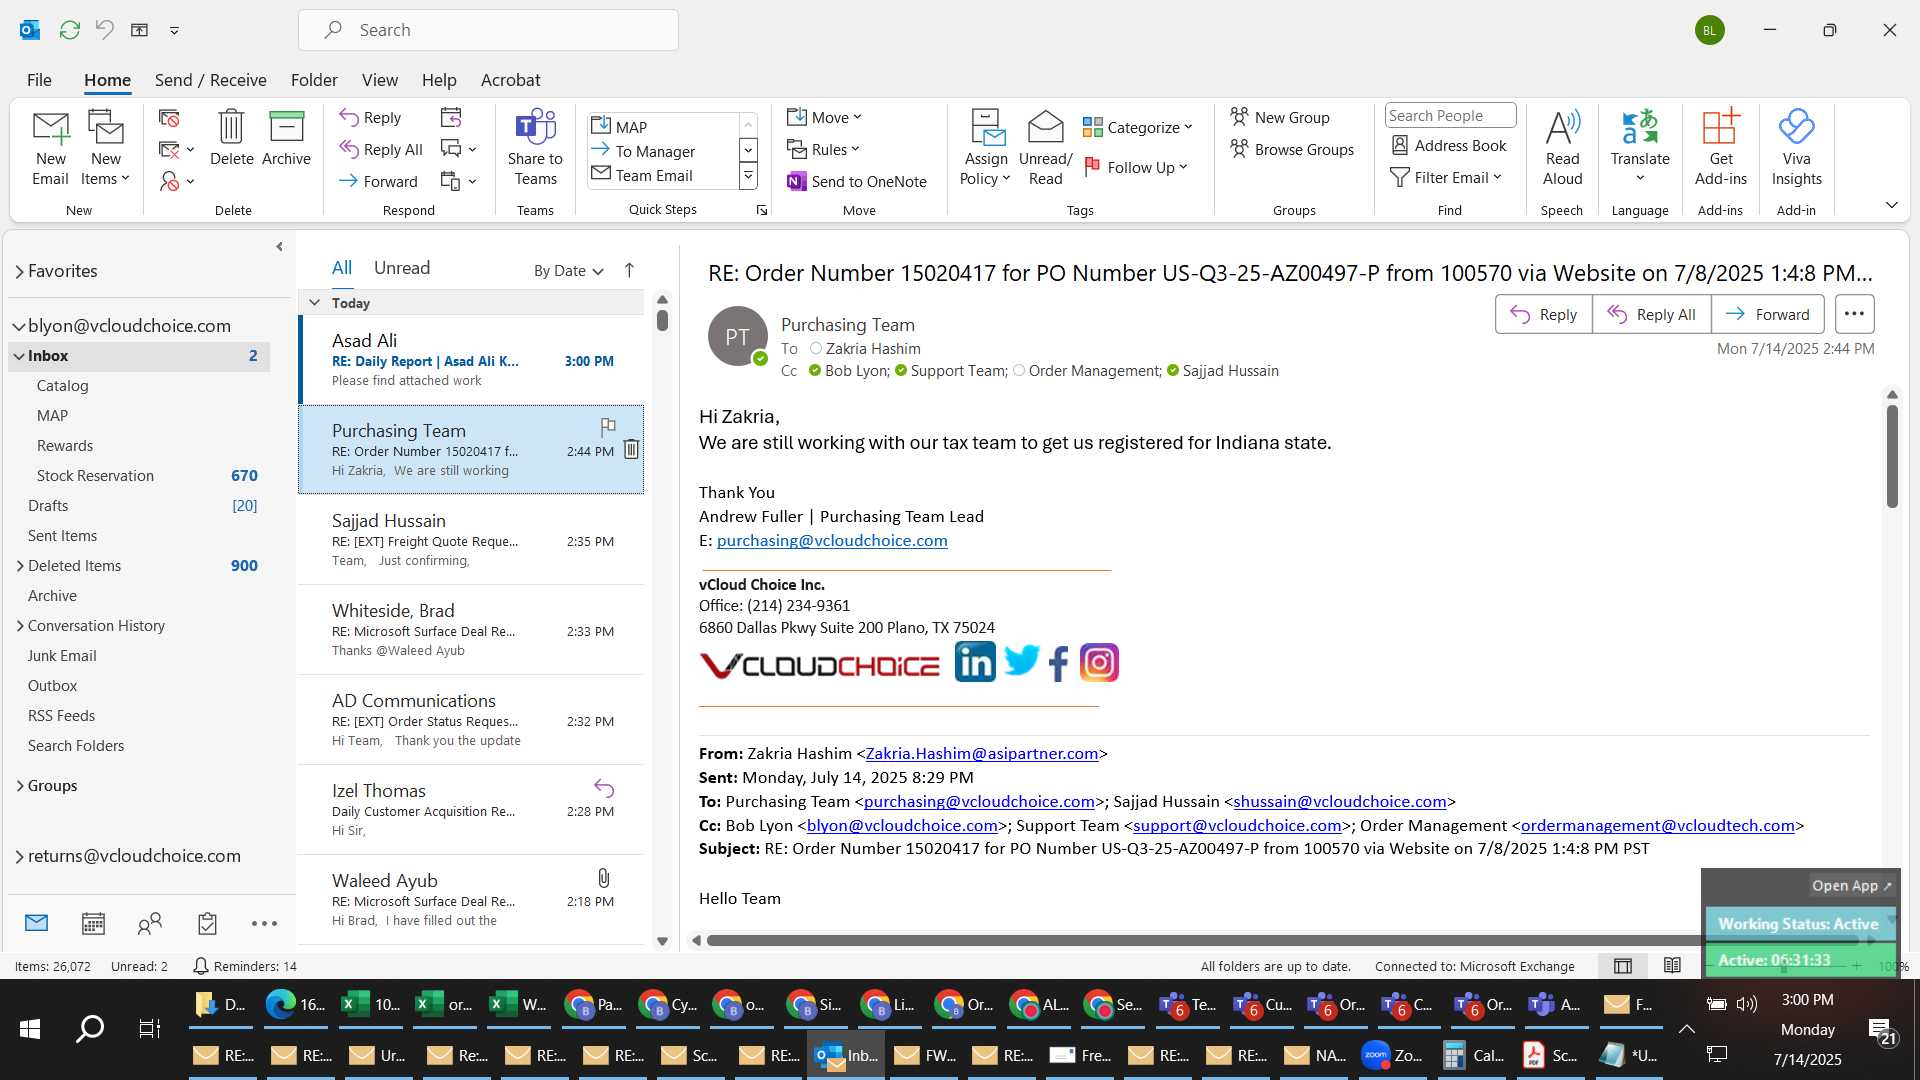
Task: Open the Help tab
Action: pos(438,80)
